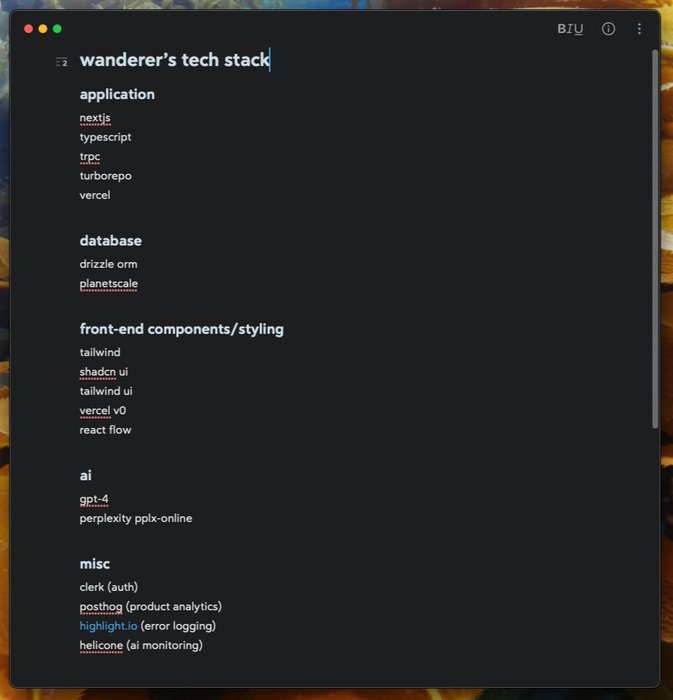Viewport: 673px width, 700px height.
Task: Click the 'front-end components/styling' heading
Action: click(x=181, y=329)
